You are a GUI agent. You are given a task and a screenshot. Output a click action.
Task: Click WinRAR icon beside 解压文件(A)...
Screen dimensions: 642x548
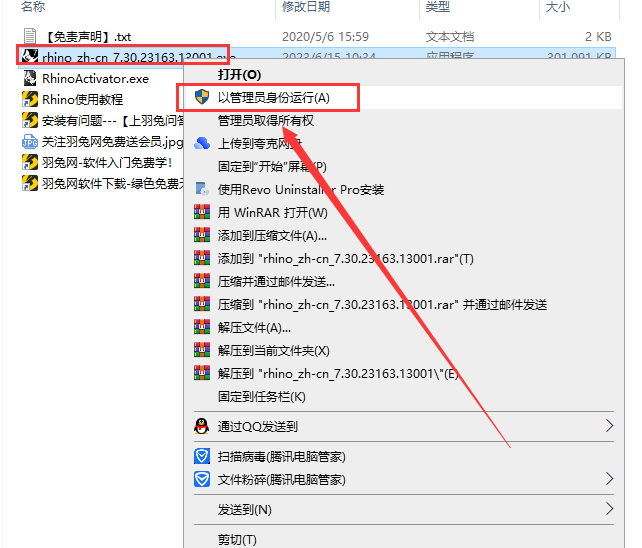(x=202, y=327)
